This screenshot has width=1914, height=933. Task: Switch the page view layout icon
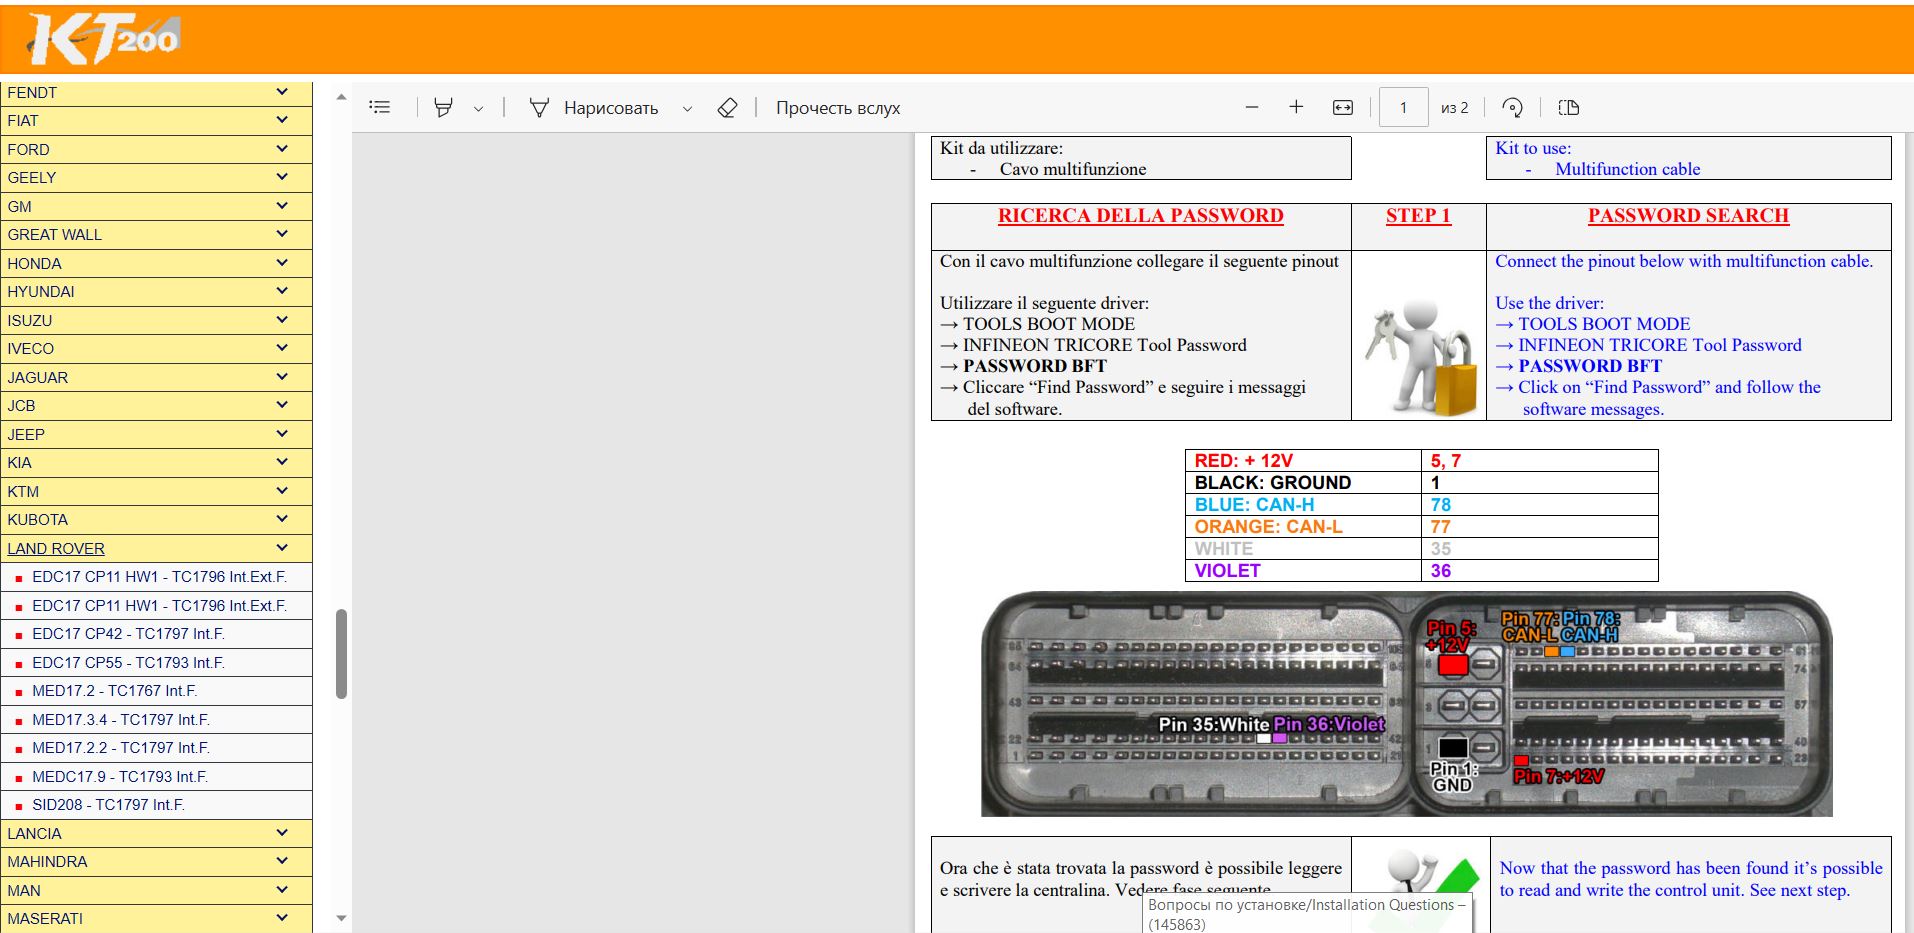1568,107
